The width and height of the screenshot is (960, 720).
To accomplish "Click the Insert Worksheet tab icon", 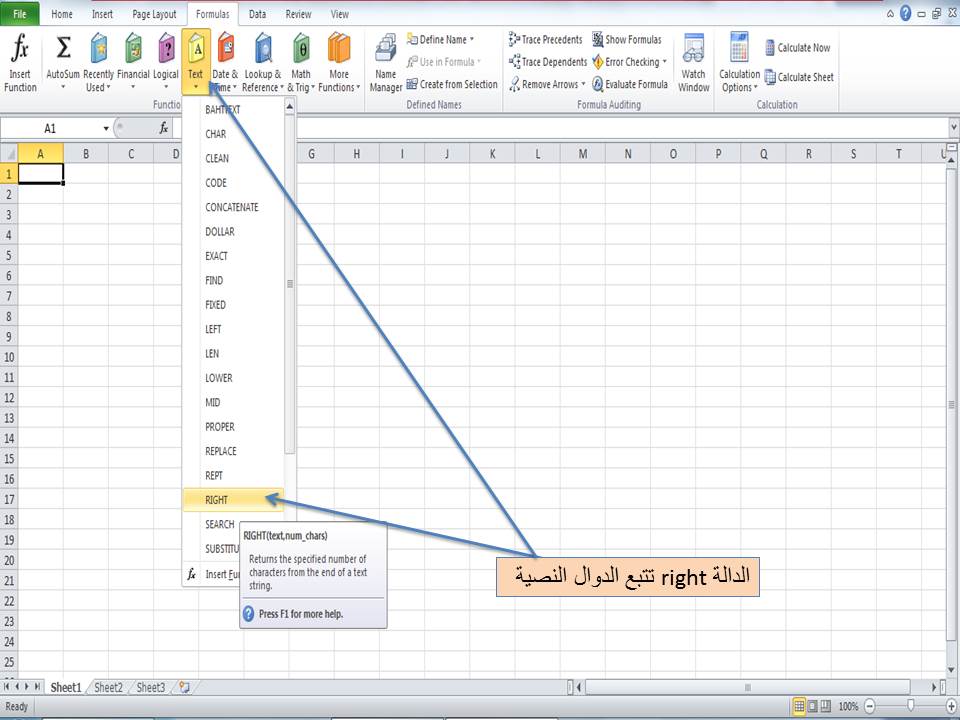I will tap(184, 687).
